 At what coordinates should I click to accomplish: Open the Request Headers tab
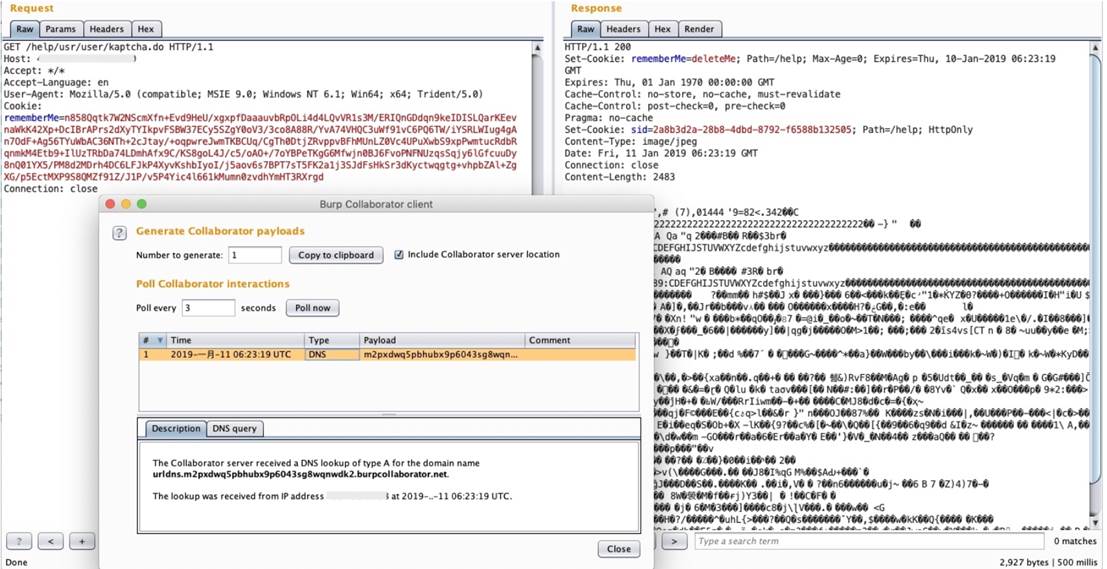107,29
